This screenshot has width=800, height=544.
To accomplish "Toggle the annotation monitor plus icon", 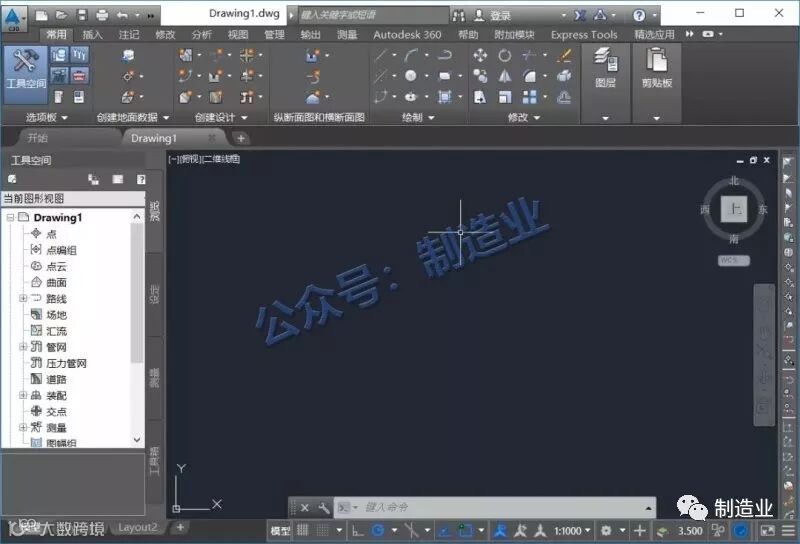I will click(x=639, y=531).
